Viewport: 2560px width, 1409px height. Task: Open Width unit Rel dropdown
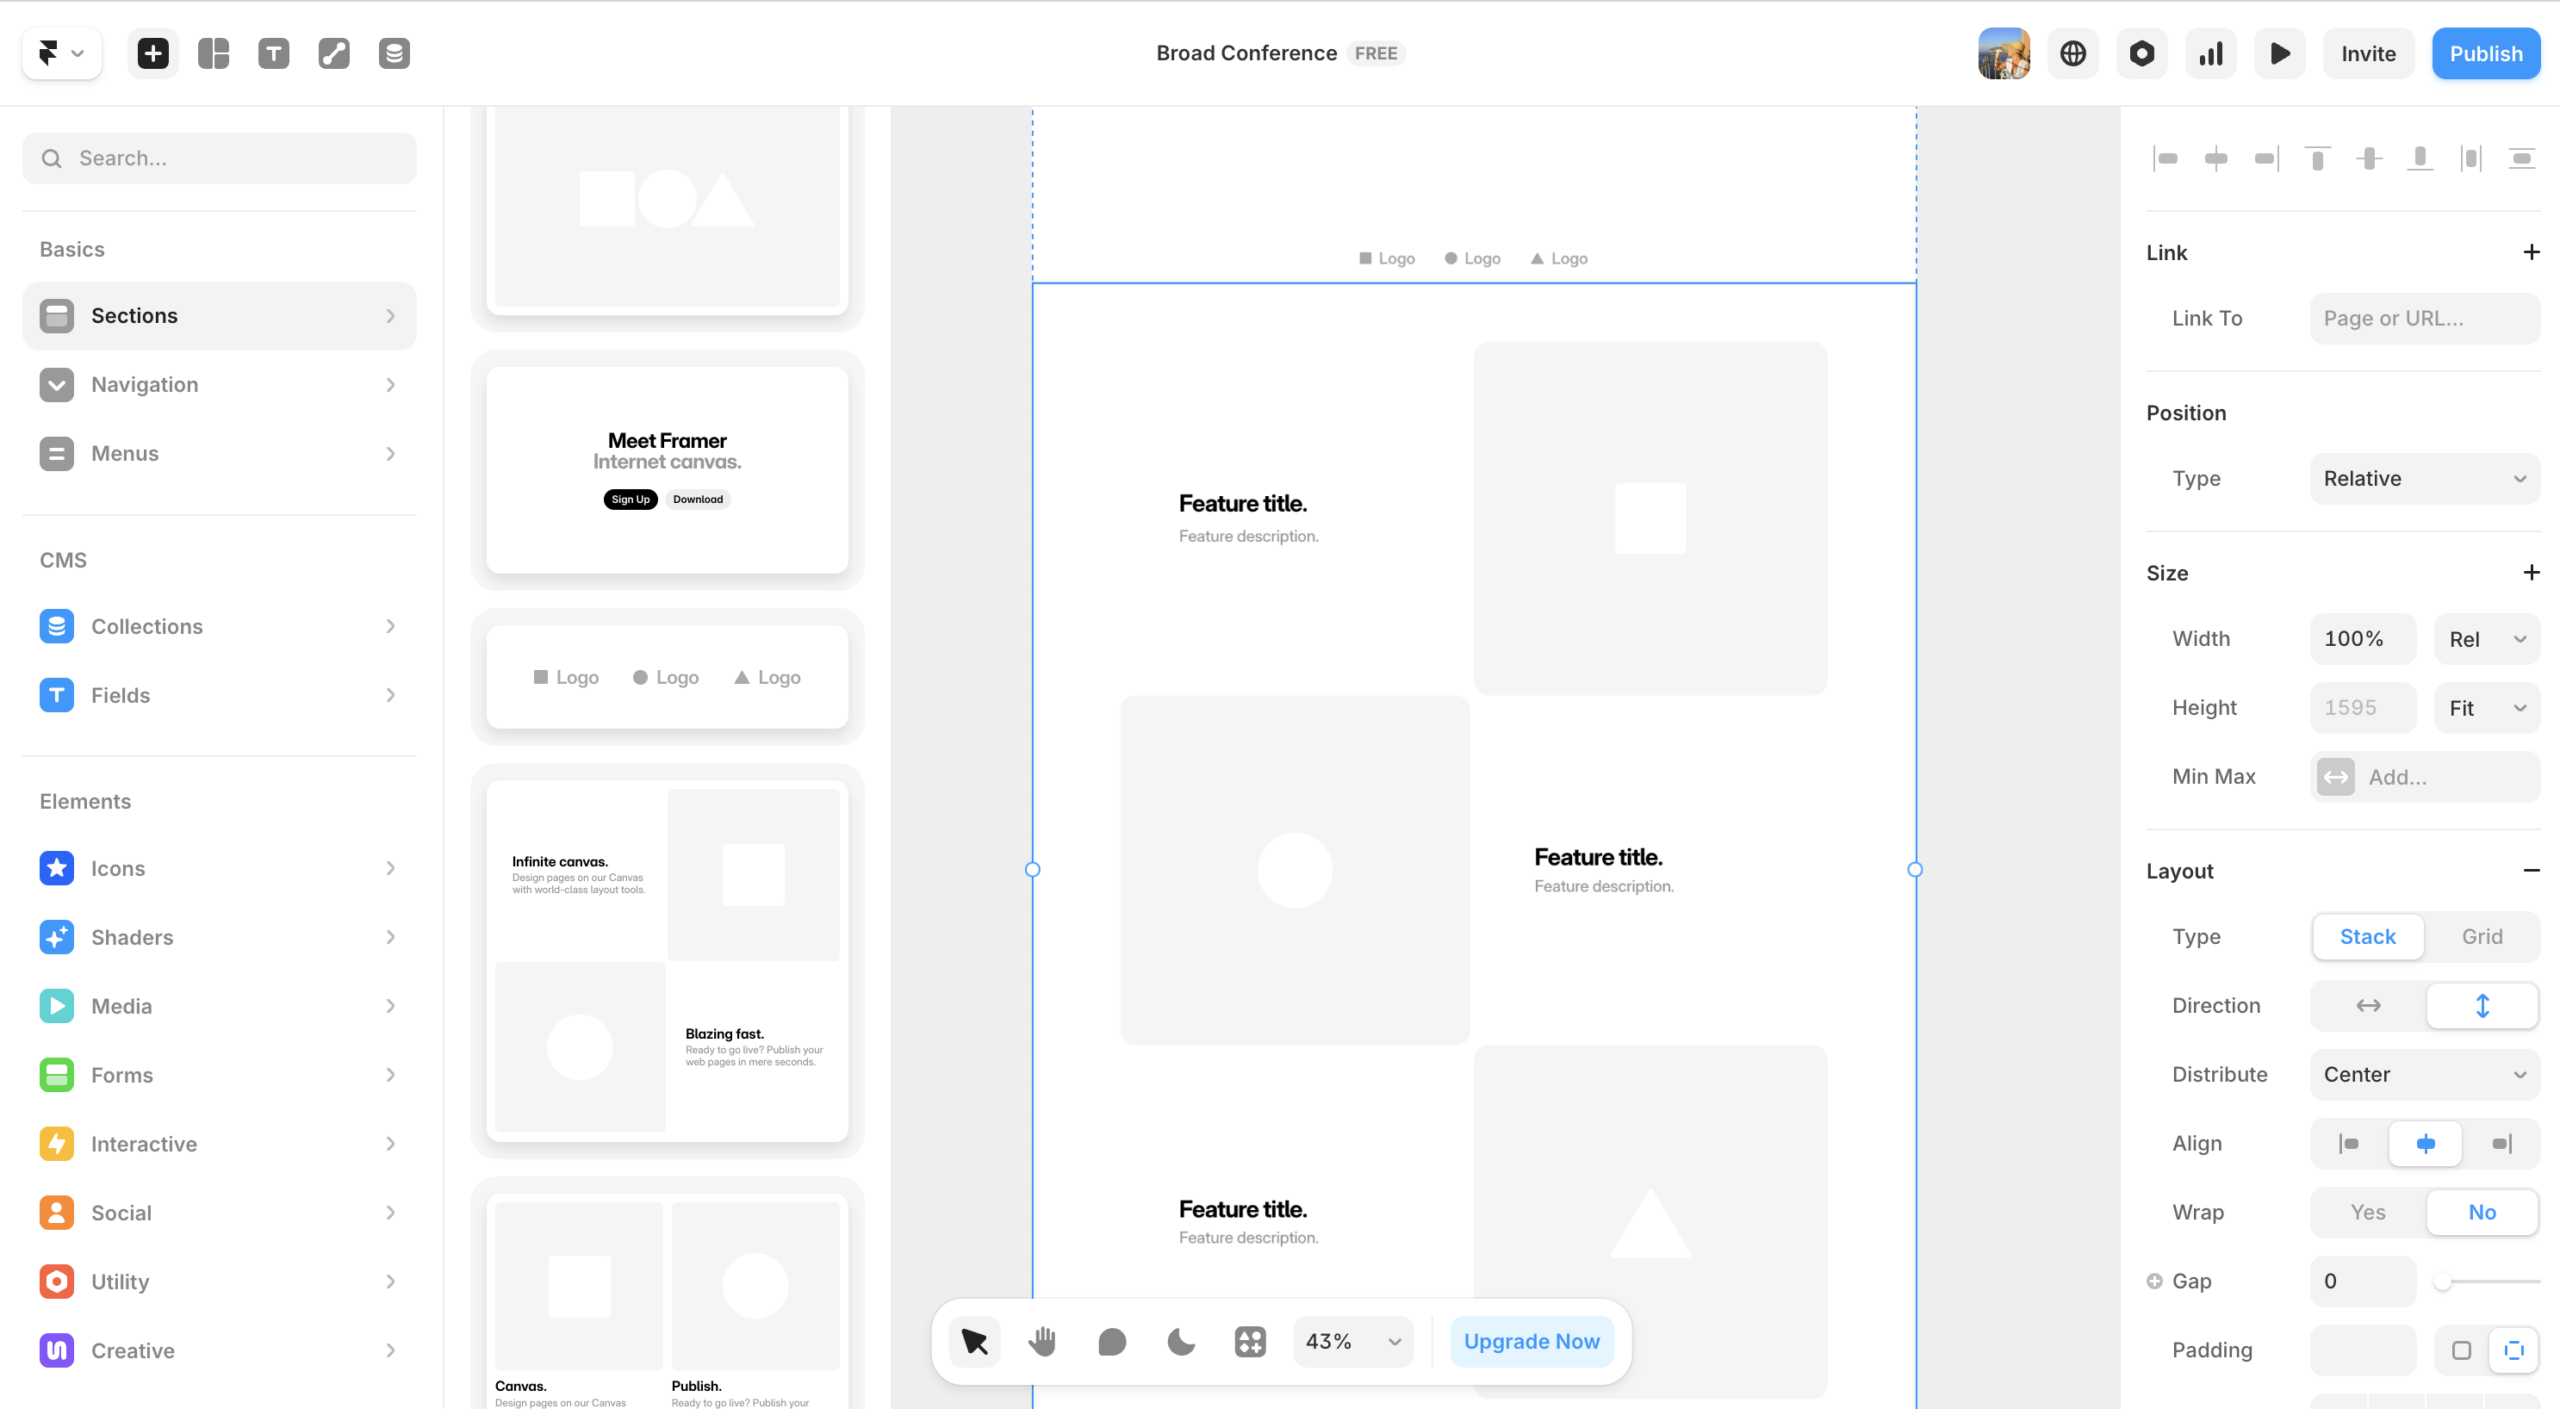point(2487,639)
